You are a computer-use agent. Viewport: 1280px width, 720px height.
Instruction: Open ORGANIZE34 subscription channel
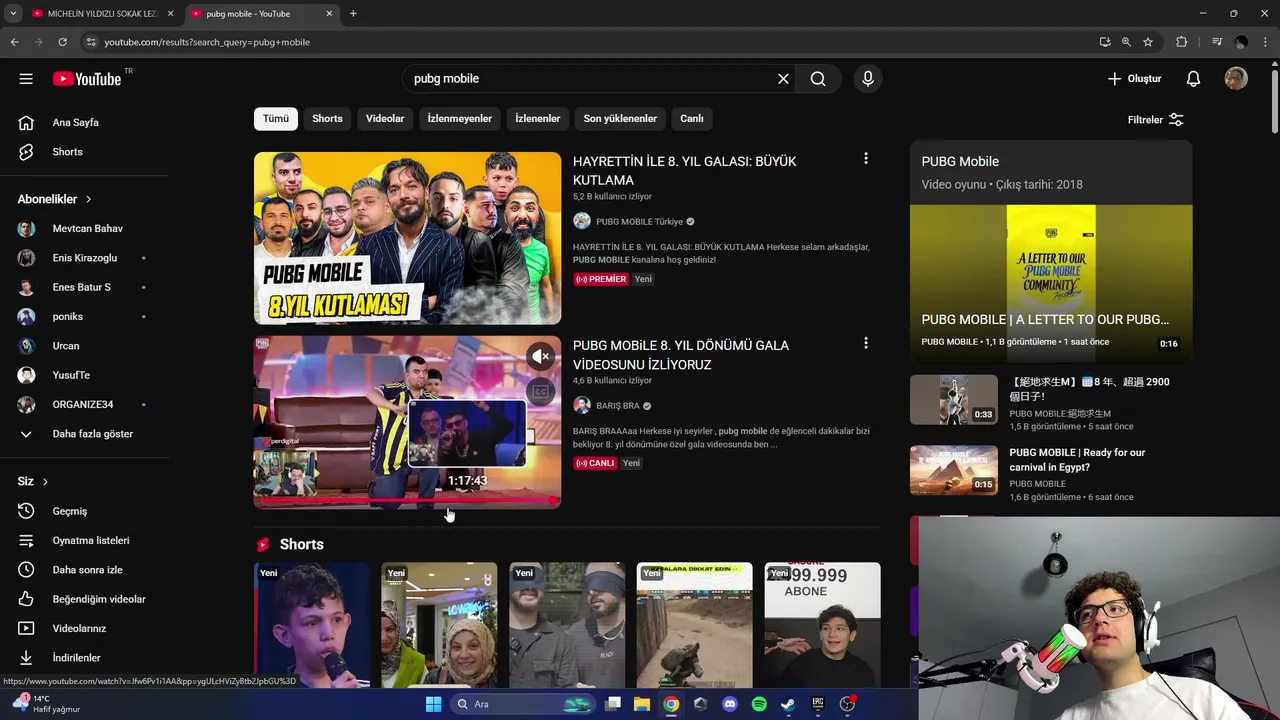pyautogui.click(x=85, y=404)
